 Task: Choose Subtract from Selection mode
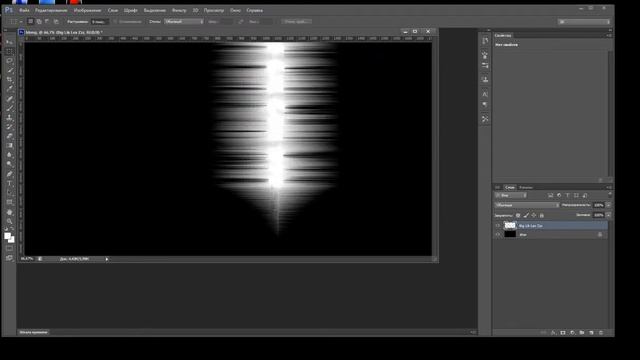click(x=47, y=22)
